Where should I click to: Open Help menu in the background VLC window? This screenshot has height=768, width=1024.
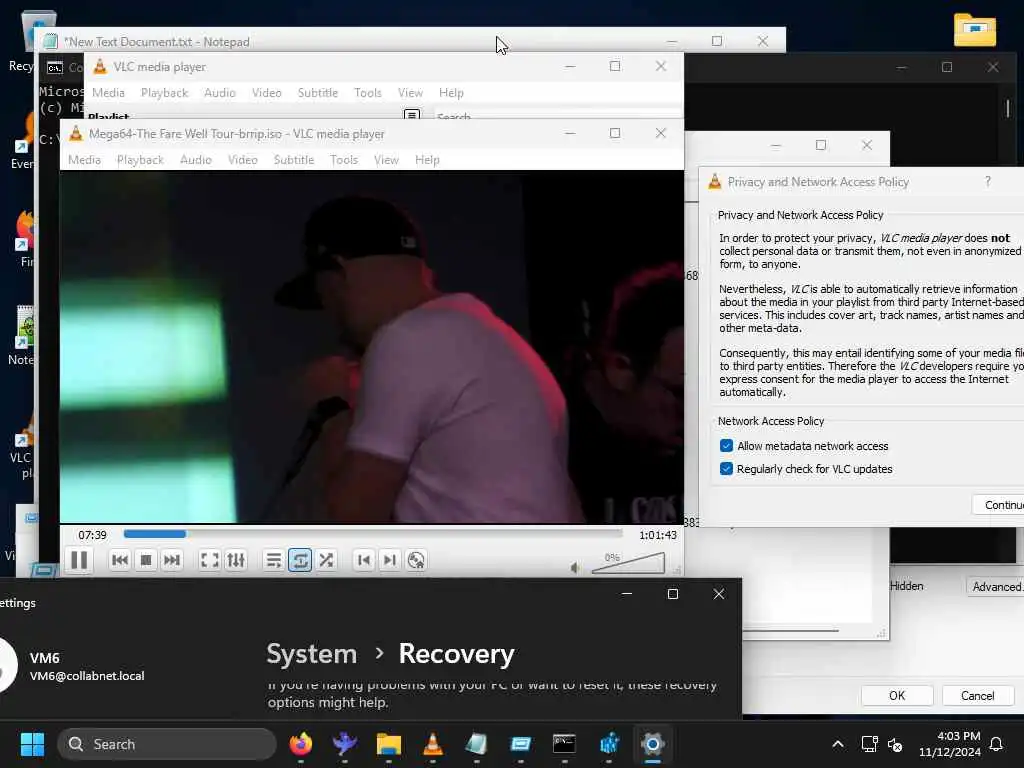[451, 93]
